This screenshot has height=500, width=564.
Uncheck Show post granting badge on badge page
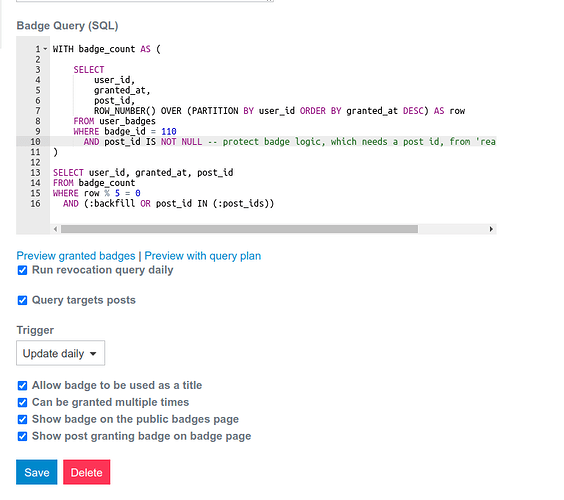point(22,436)
